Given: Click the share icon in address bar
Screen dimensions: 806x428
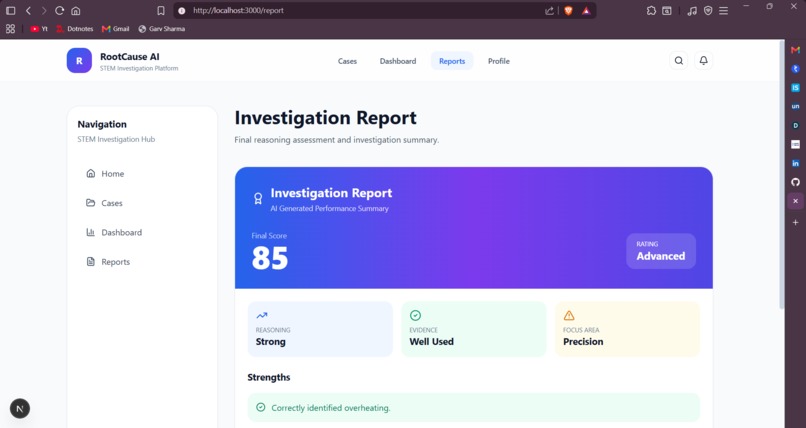Looking at the screenshot, I should [x=549, y=10].
